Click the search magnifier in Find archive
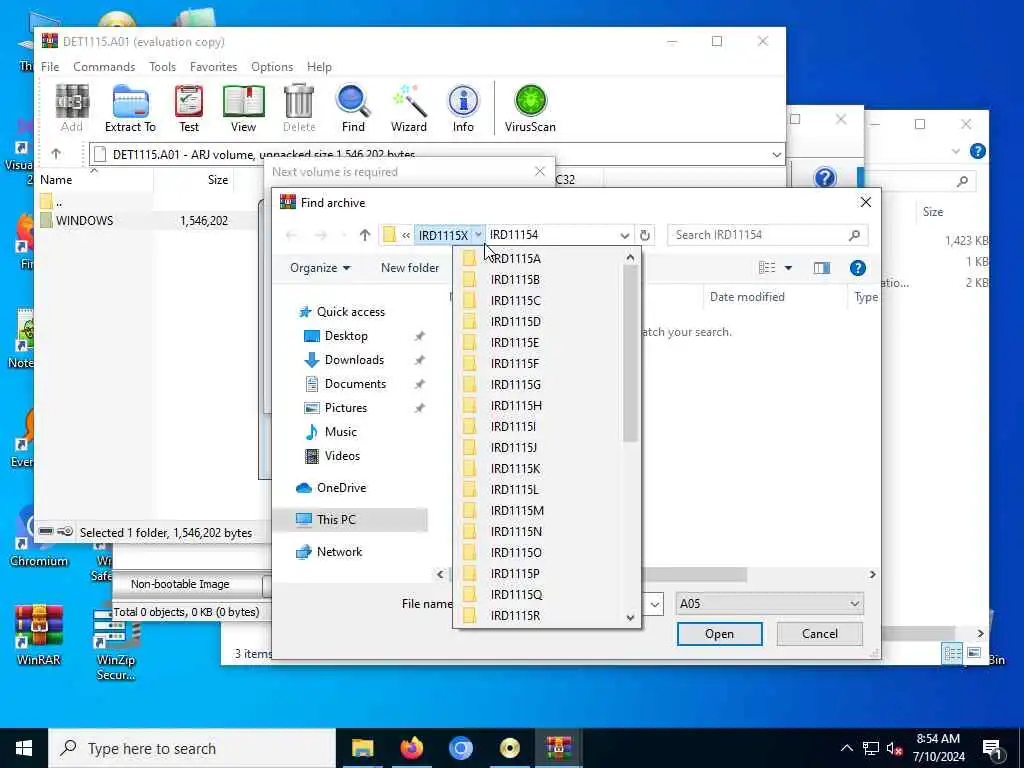This screenshot has width=1024, height=768. point(854,235)
